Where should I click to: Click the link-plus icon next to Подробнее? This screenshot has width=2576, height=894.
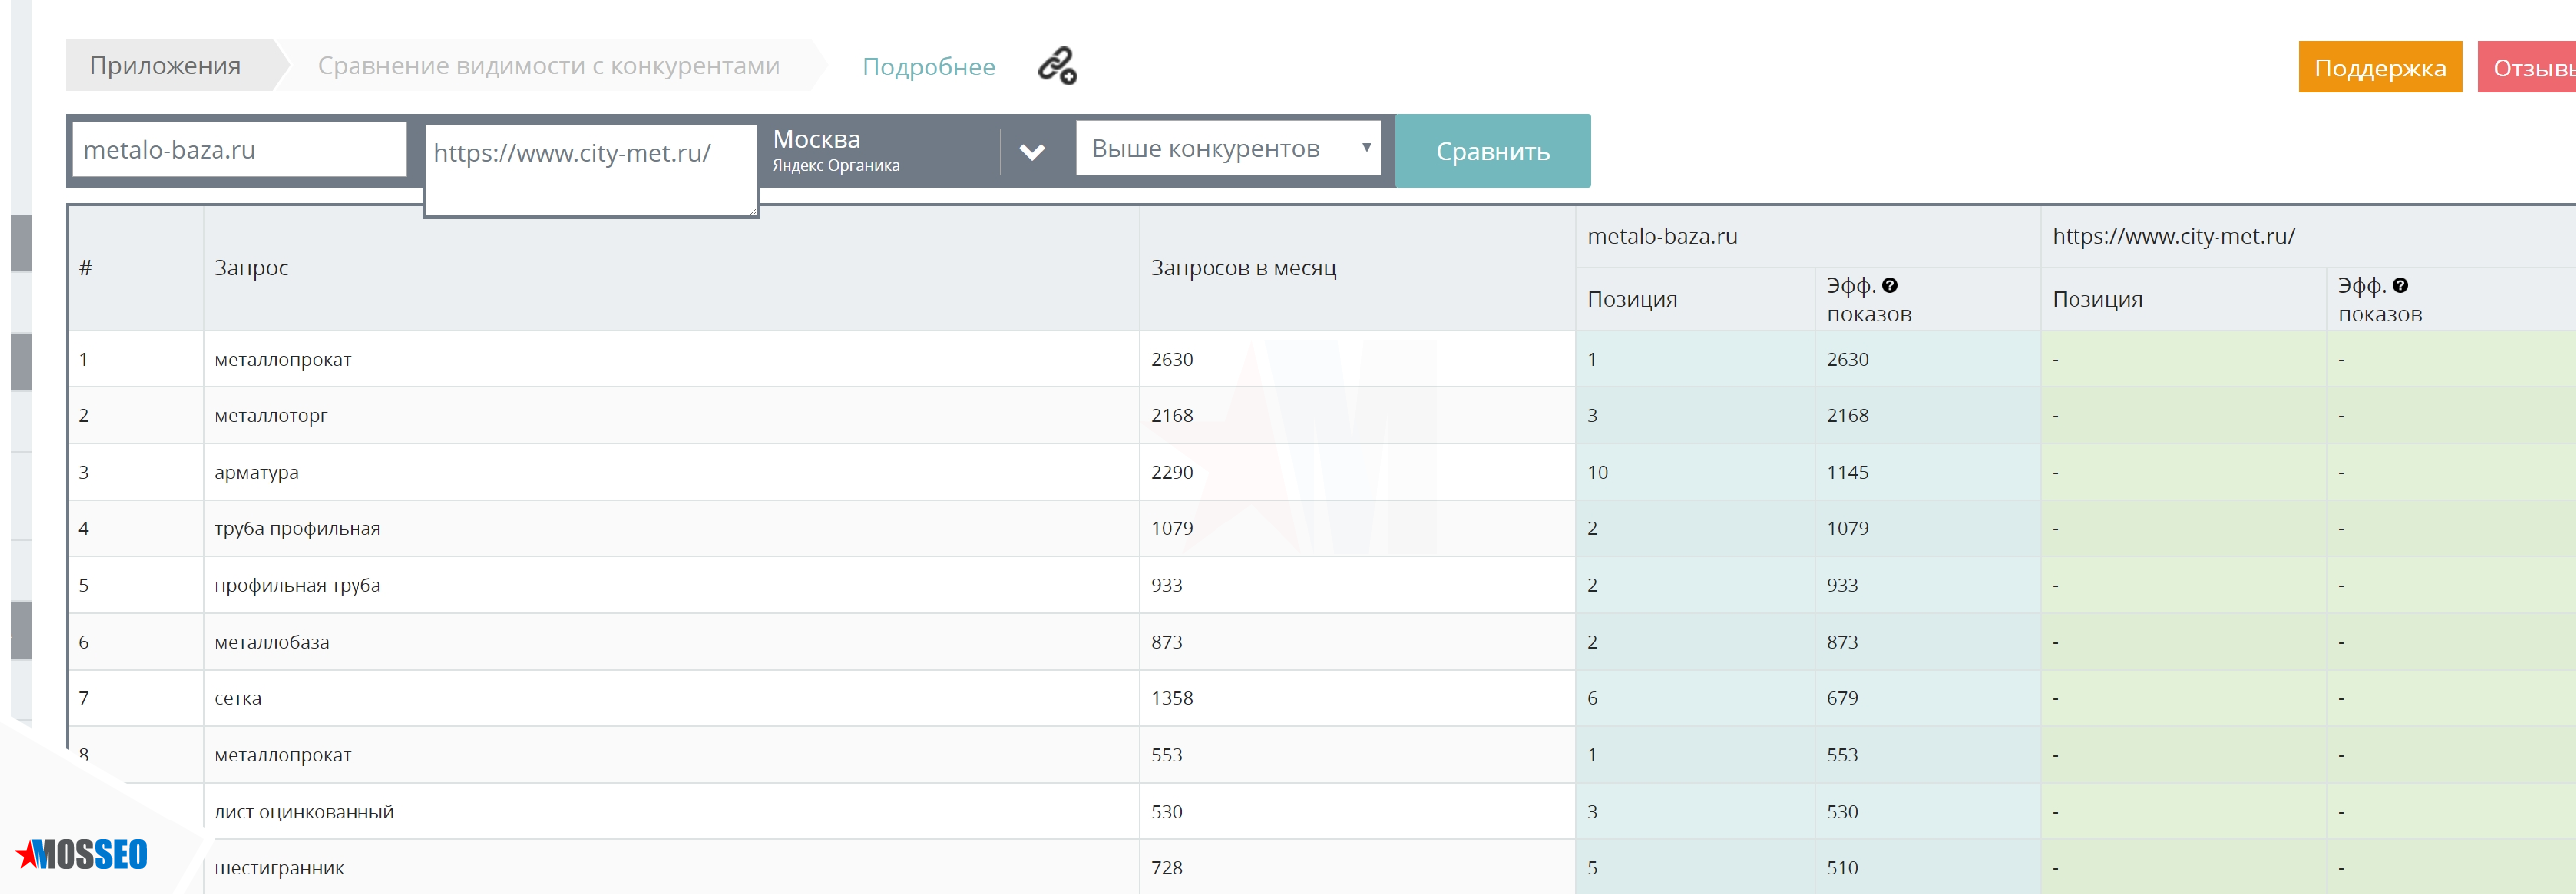coord(1056,66)
